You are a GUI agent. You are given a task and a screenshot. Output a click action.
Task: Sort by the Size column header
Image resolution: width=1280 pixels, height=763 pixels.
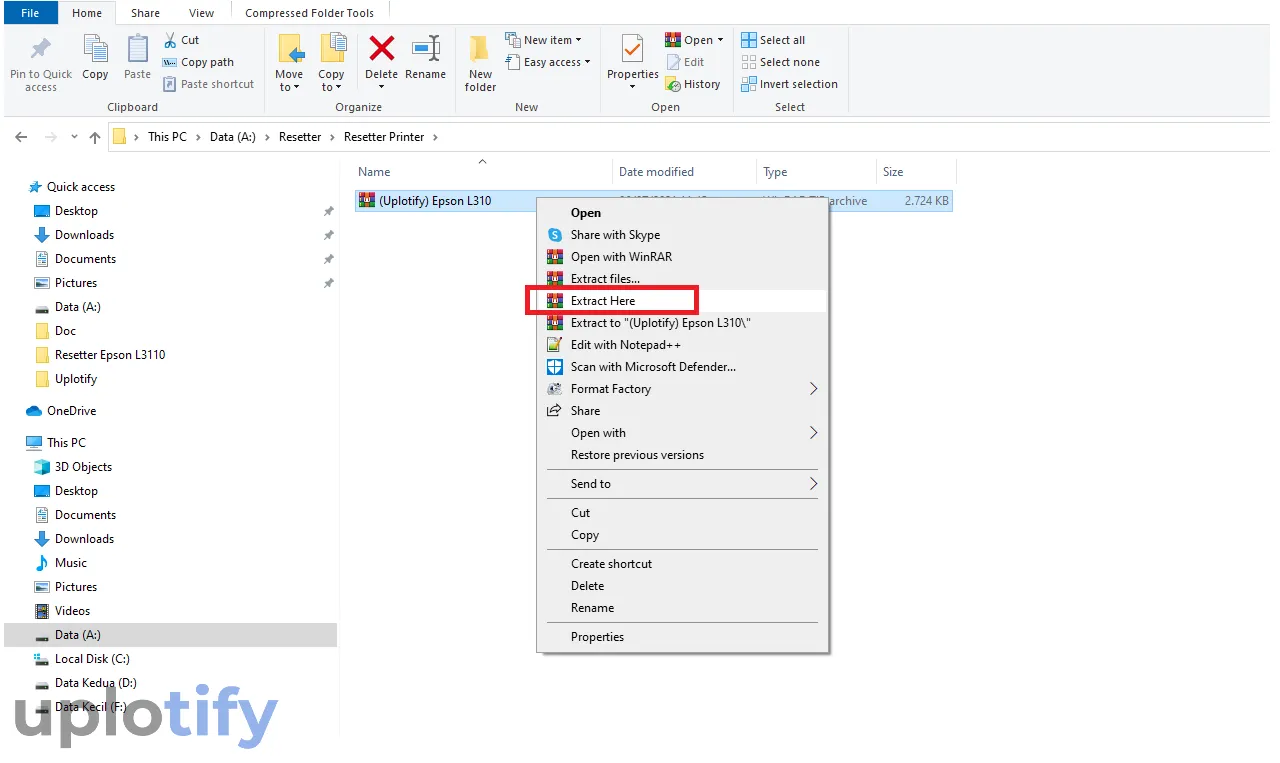click(893, 172)
